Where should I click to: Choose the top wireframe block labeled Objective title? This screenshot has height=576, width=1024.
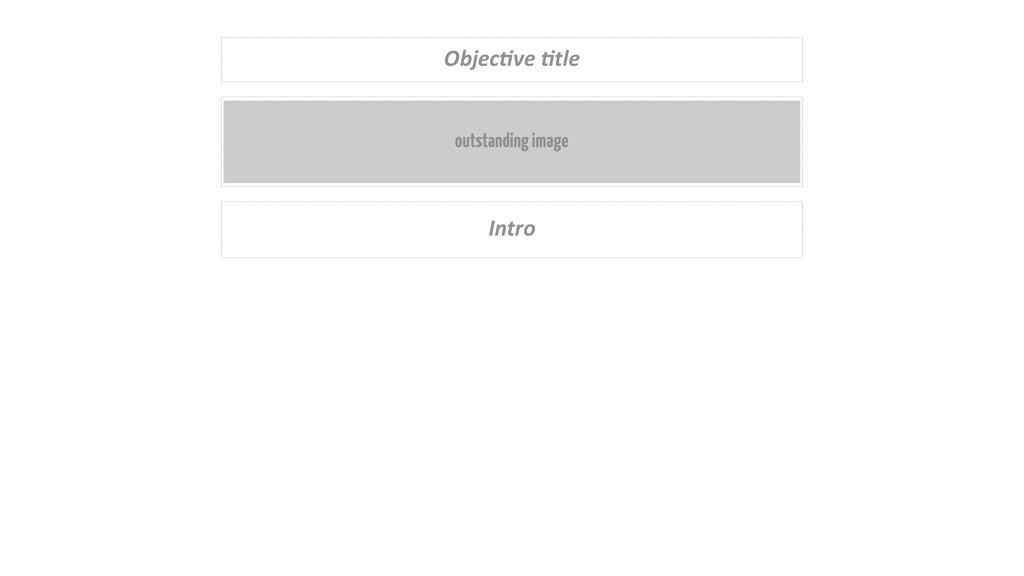click(x=511, y=59)
